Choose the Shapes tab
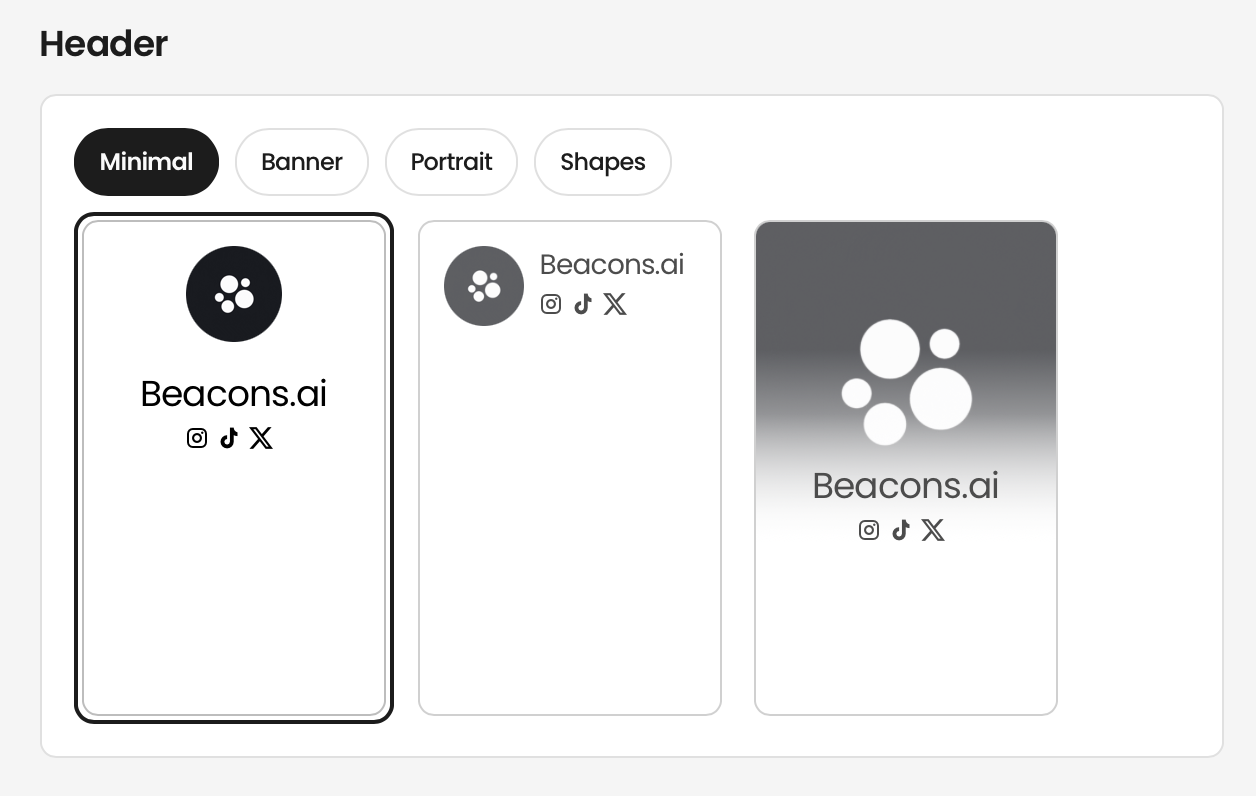Viewport: 1256px width, 796px height. (603, 162)
